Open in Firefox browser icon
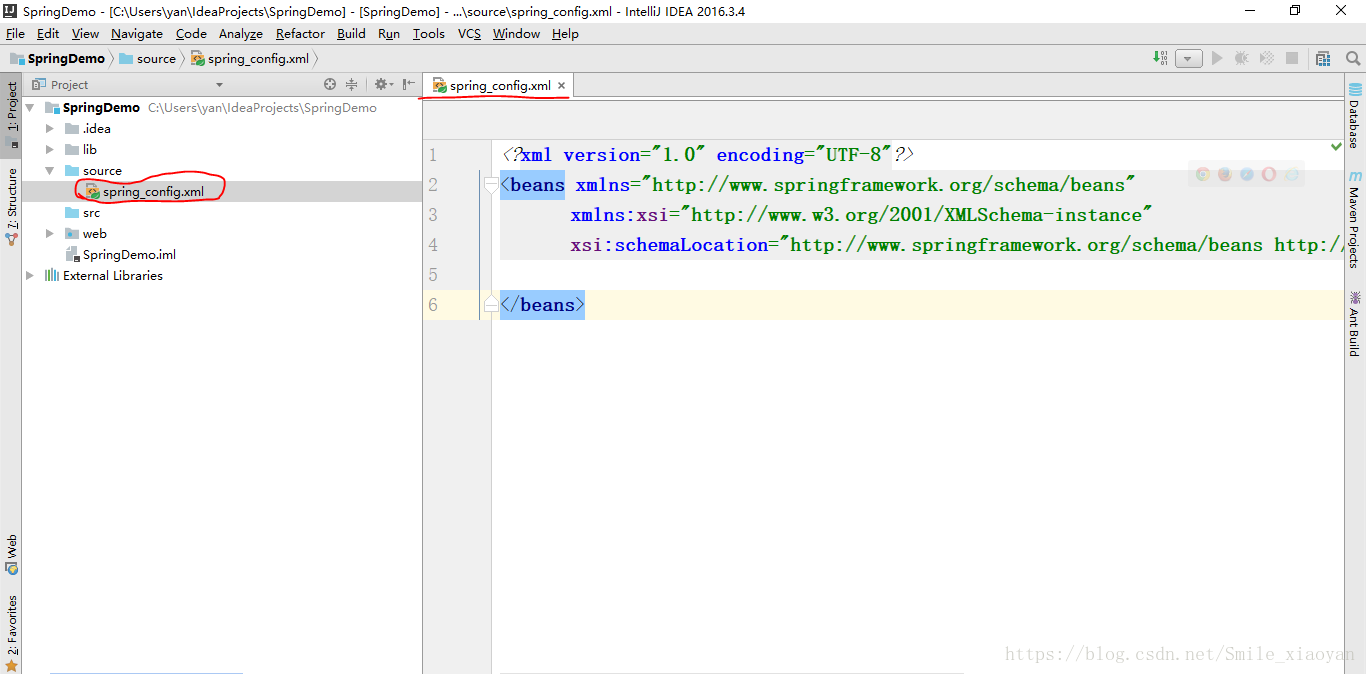The height and width of the screenshot is (674, 1366). (x=1225, y=174)
